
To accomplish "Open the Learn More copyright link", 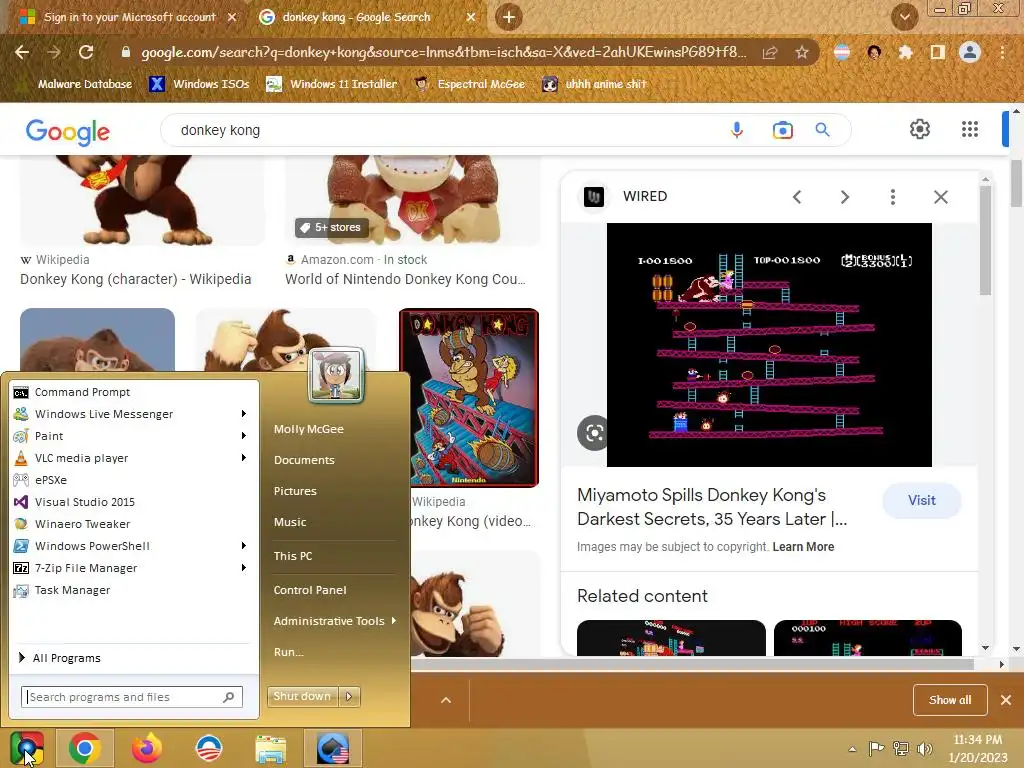I will [803, 547].
